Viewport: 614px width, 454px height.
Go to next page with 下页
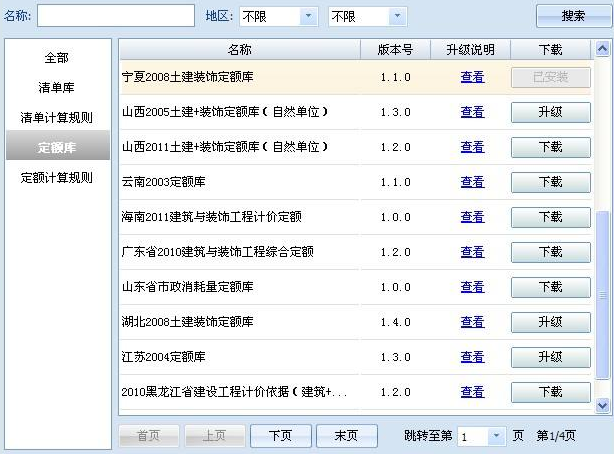280,436
